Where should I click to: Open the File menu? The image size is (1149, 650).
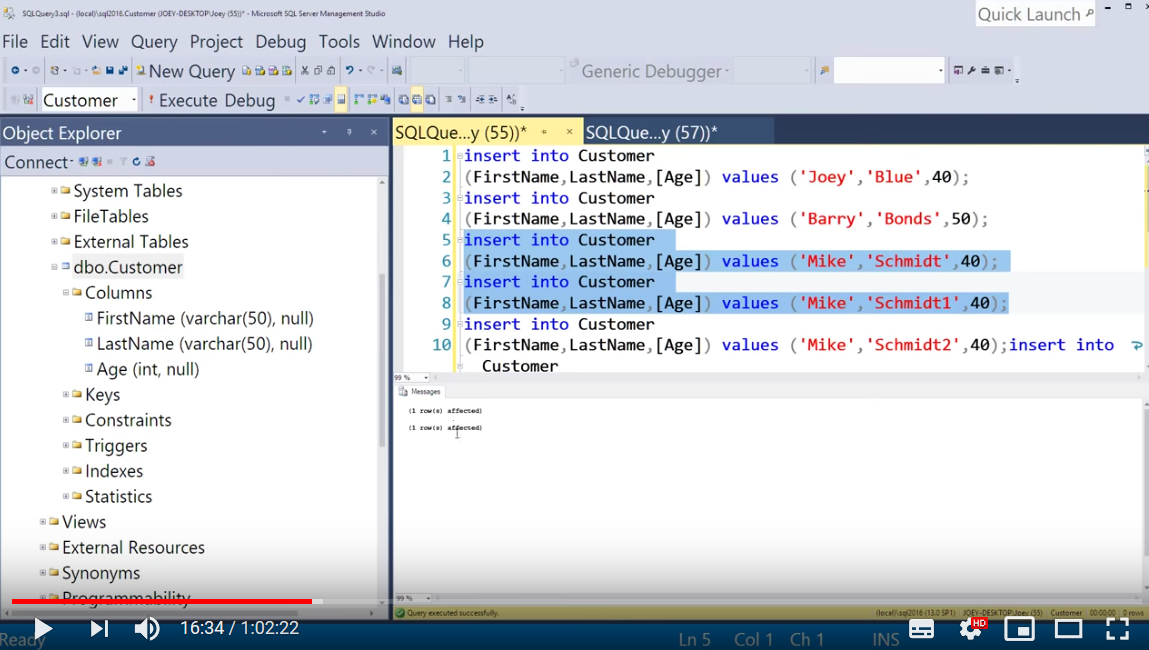15,42
